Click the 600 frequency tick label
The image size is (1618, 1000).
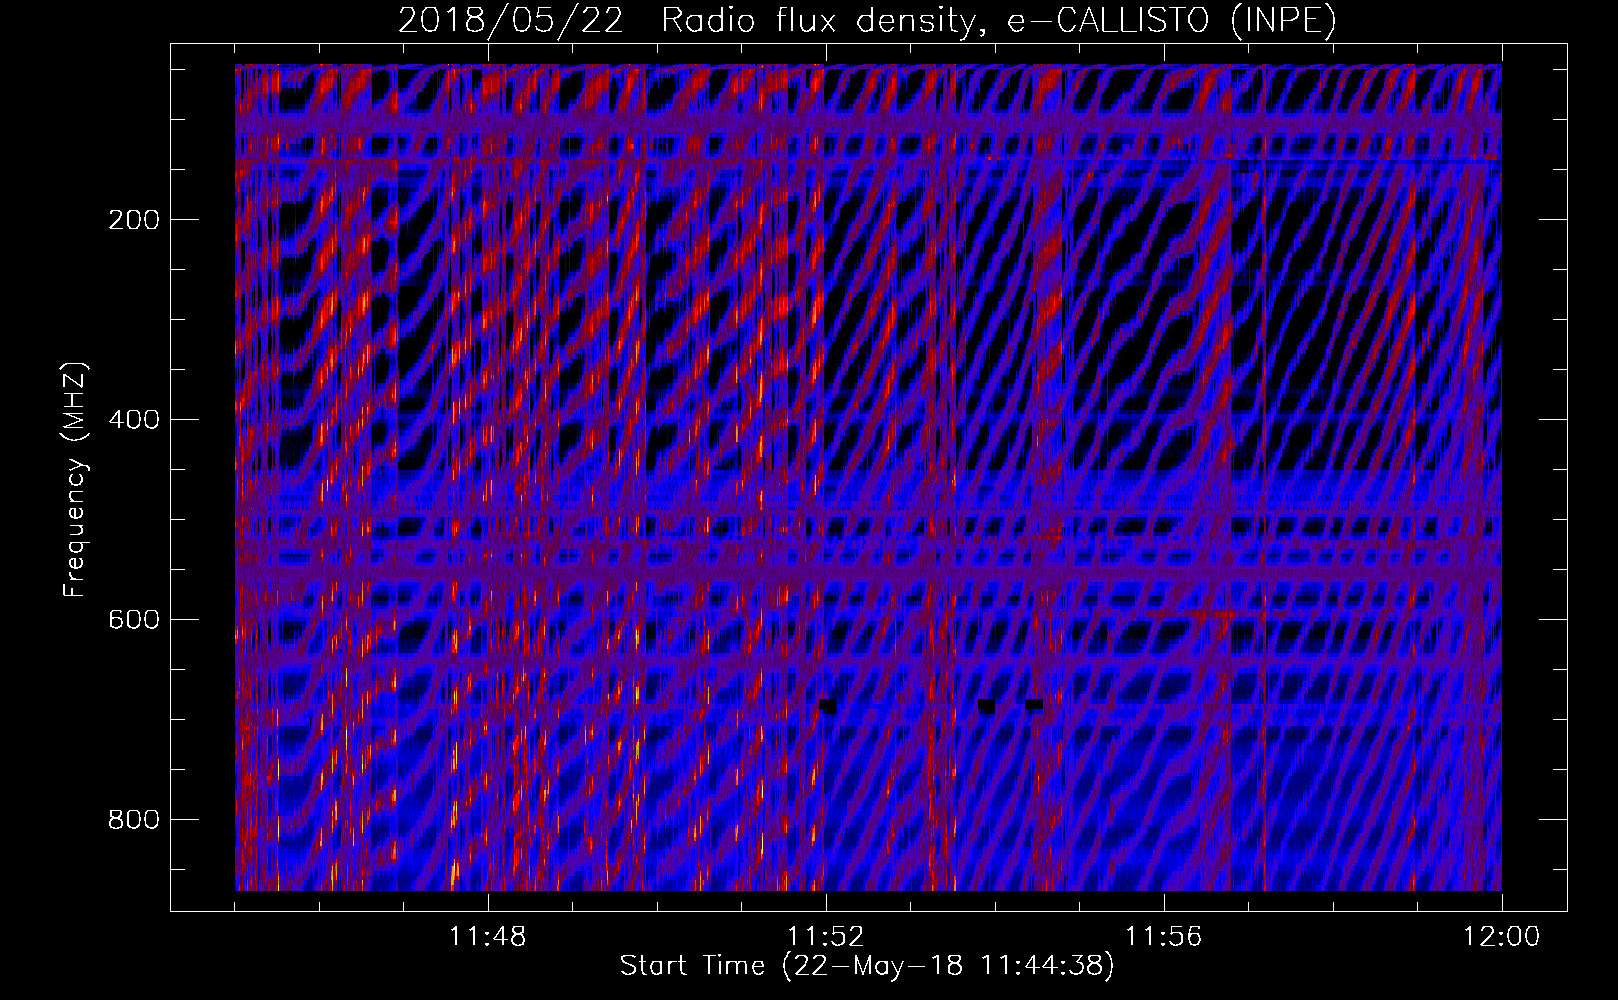133,620
